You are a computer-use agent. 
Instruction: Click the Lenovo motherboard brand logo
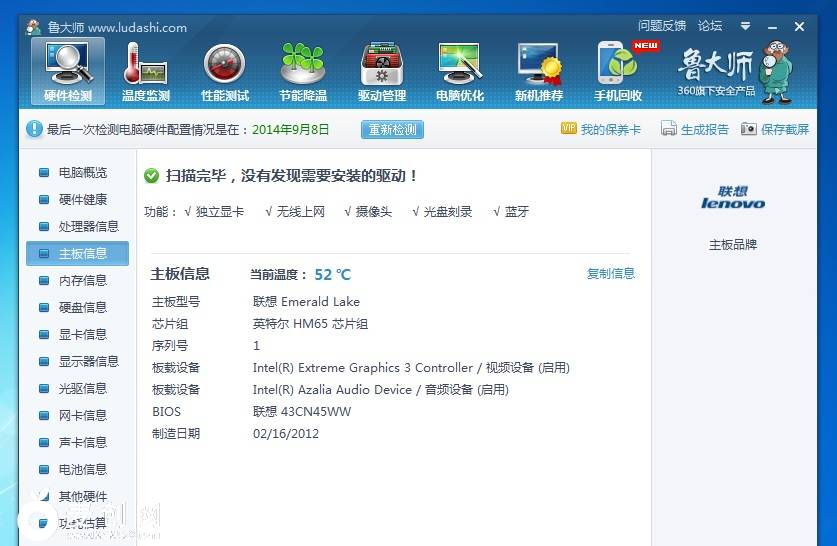pyautogui.click(x=732, y=198)
